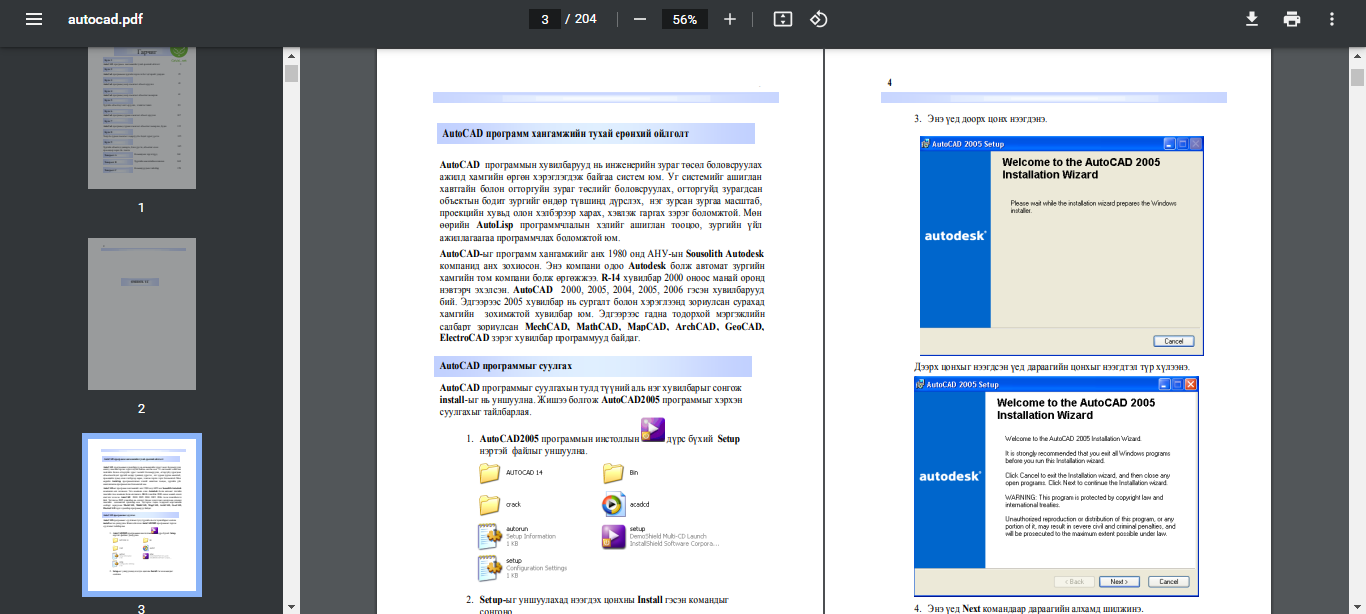Select the page number input field
The image size is (1366, 614).
coord(544,19)
